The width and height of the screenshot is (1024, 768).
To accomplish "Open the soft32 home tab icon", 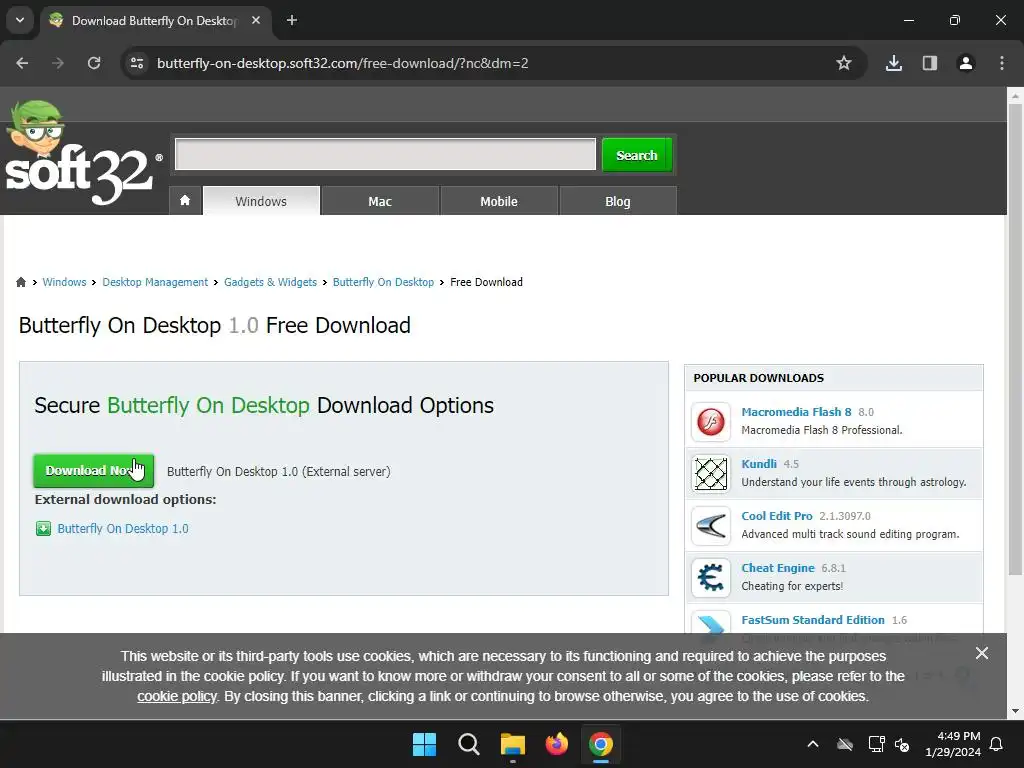I will click(185, 200).
